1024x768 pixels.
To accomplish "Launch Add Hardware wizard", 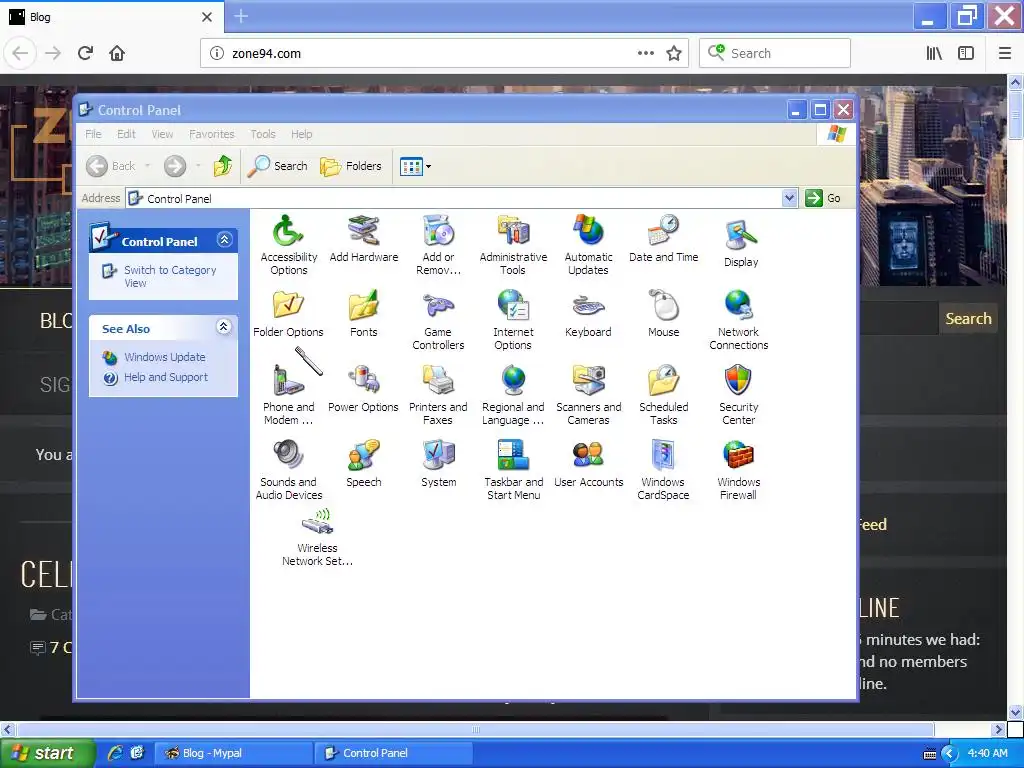I will pos(364,240).
